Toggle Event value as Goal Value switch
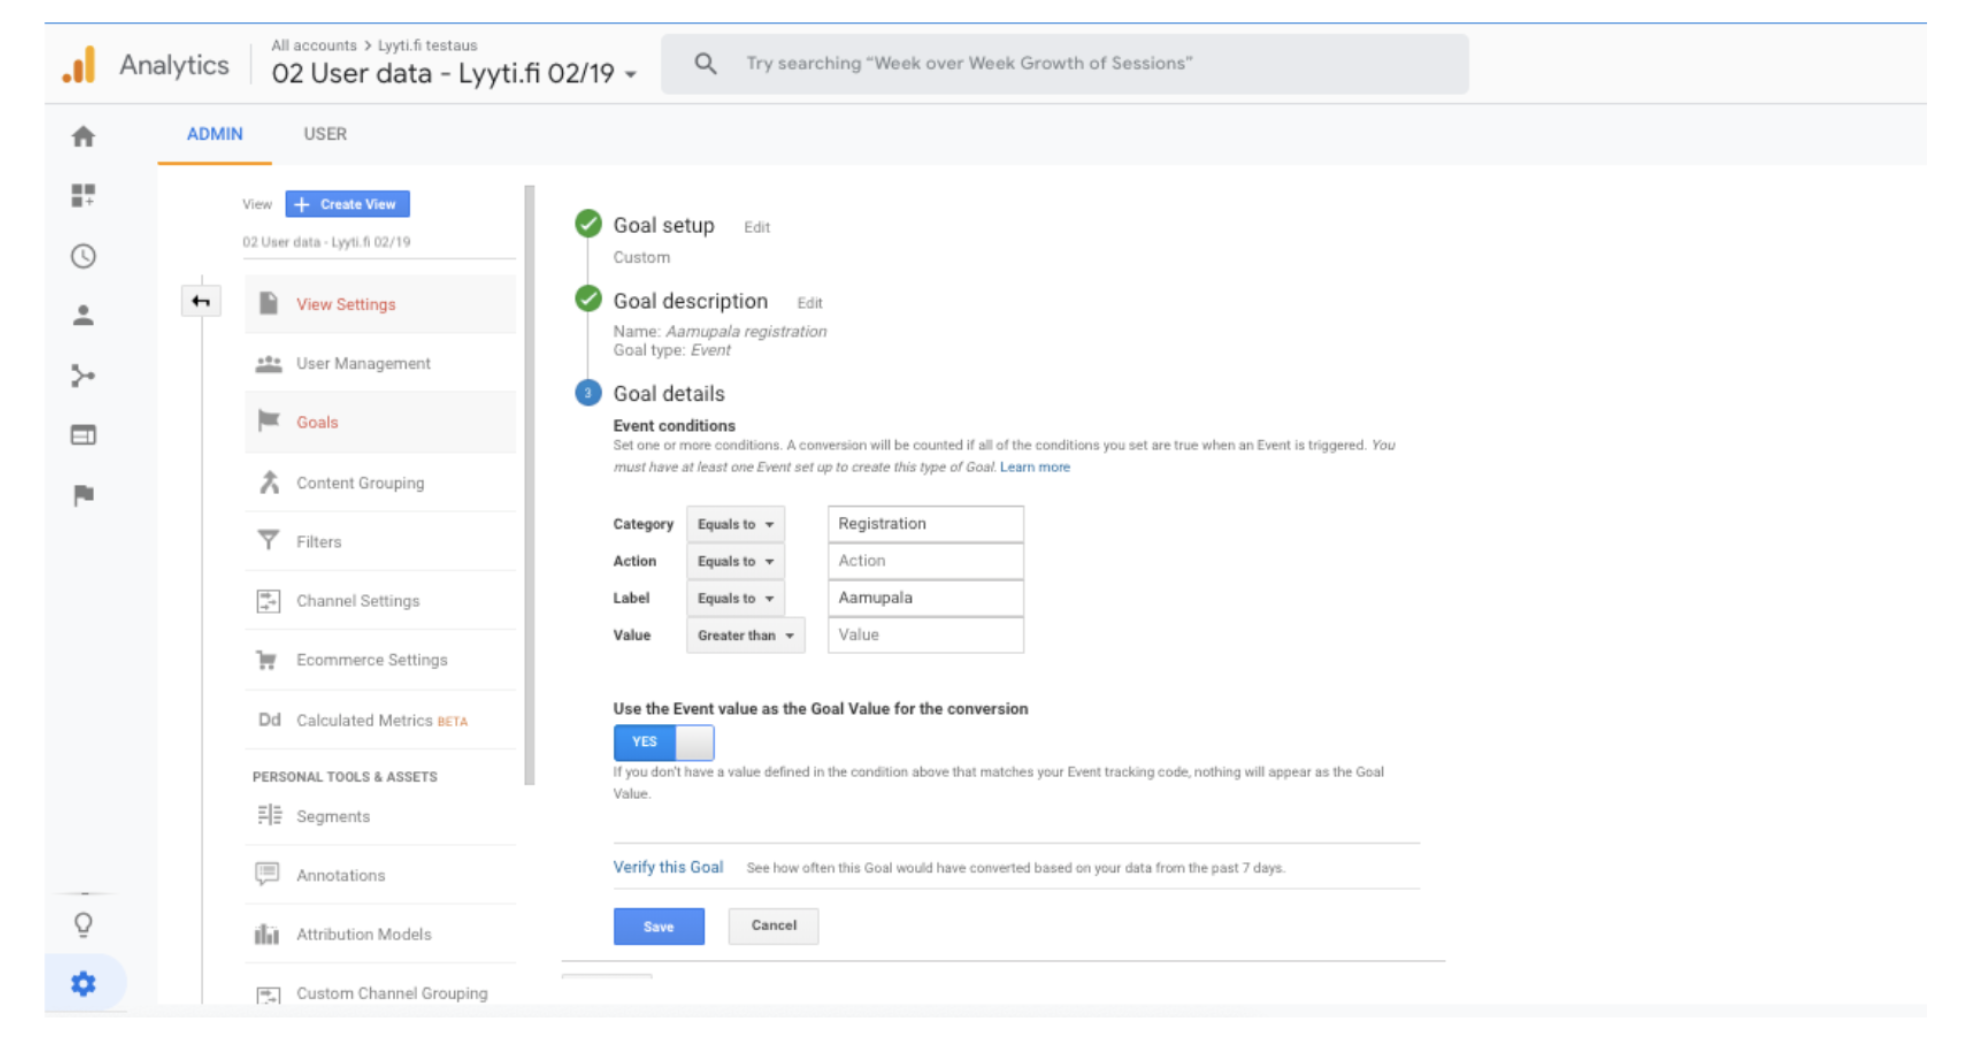Viewport: 1984px width, 1064px height. tap(664, 742)
